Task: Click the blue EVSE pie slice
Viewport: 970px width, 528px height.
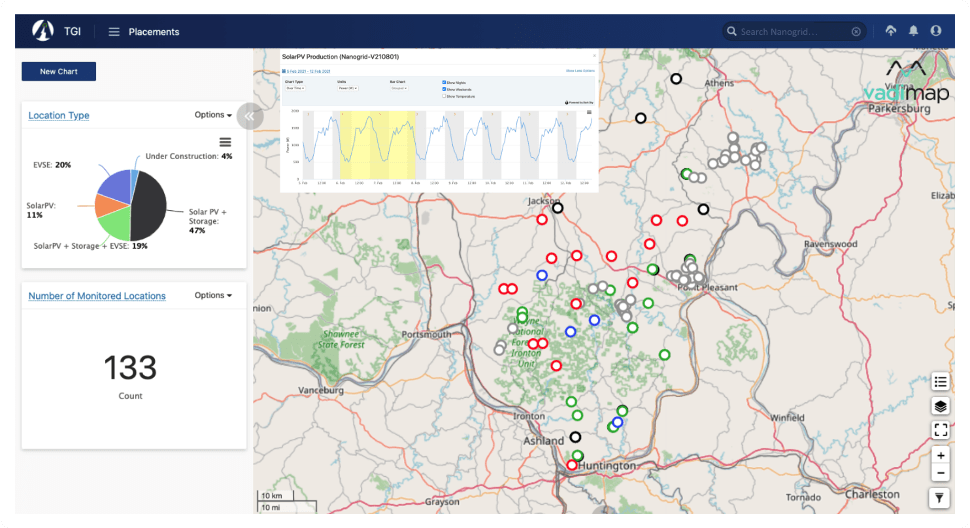Action: tap(116, 187)
